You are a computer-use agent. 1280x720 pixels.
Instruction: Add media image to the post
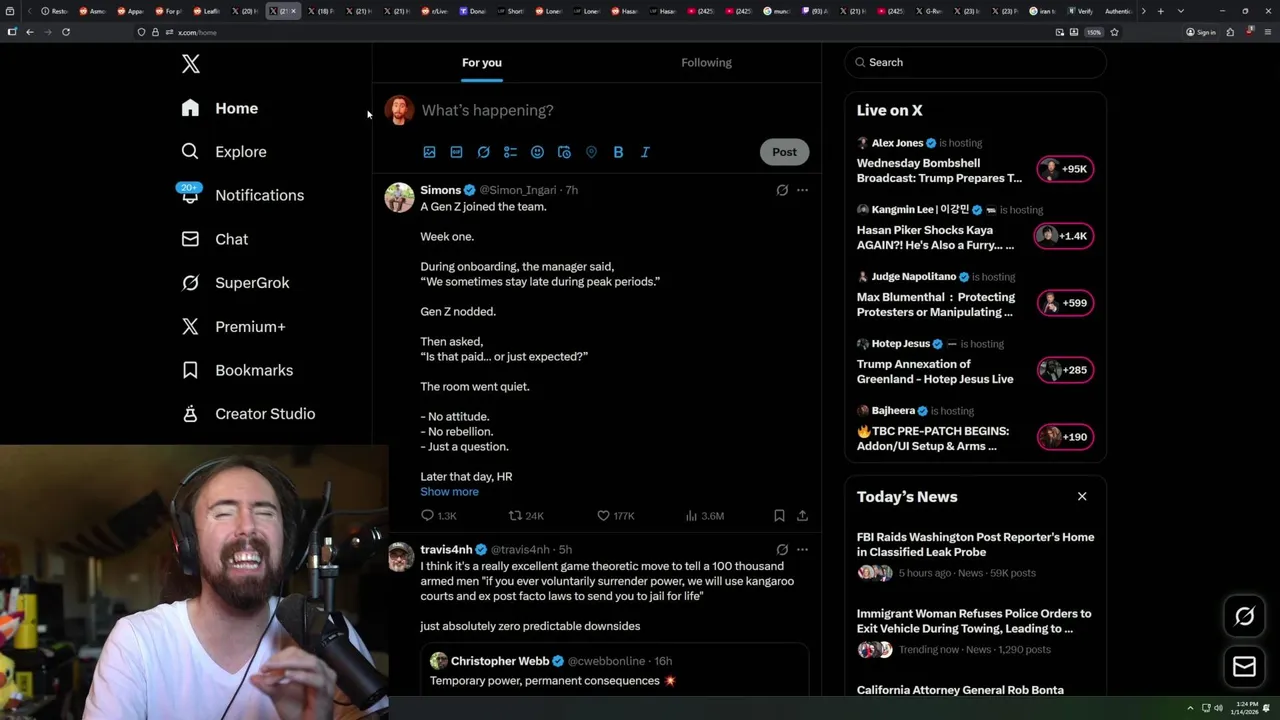(x=429, y=152)
